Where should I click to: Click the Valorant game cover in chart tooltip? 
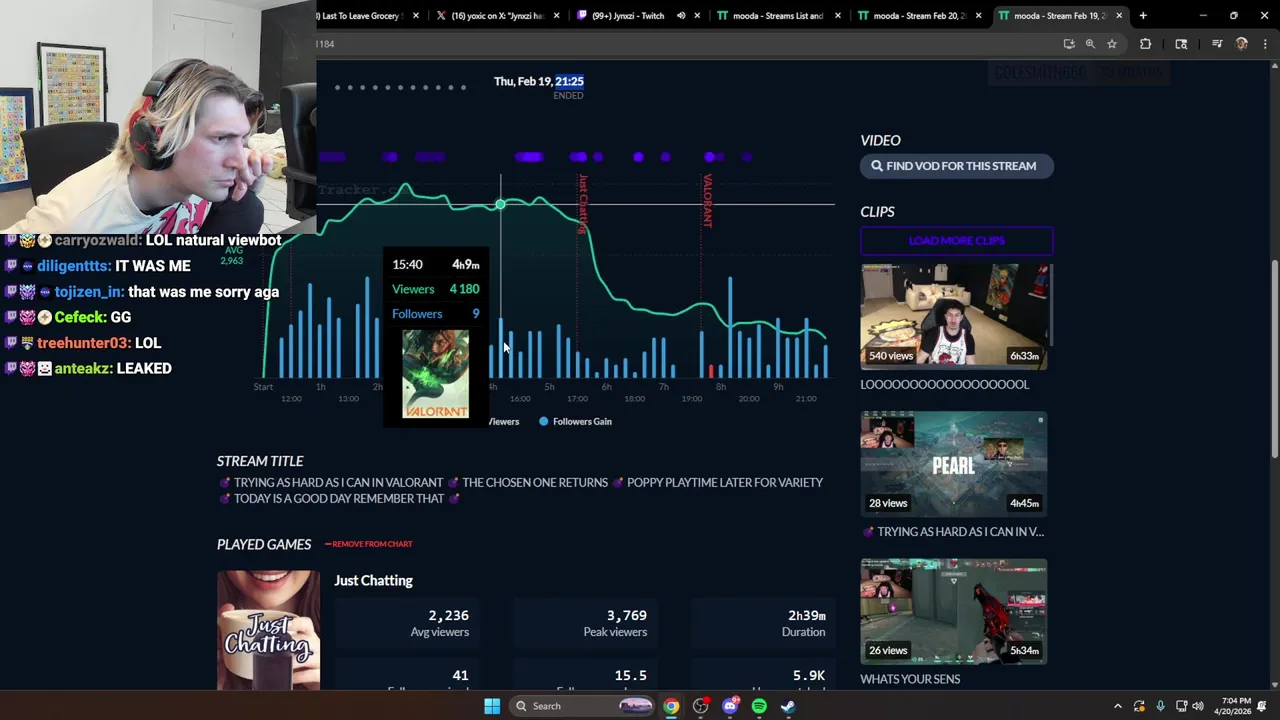tap(435, 374)
